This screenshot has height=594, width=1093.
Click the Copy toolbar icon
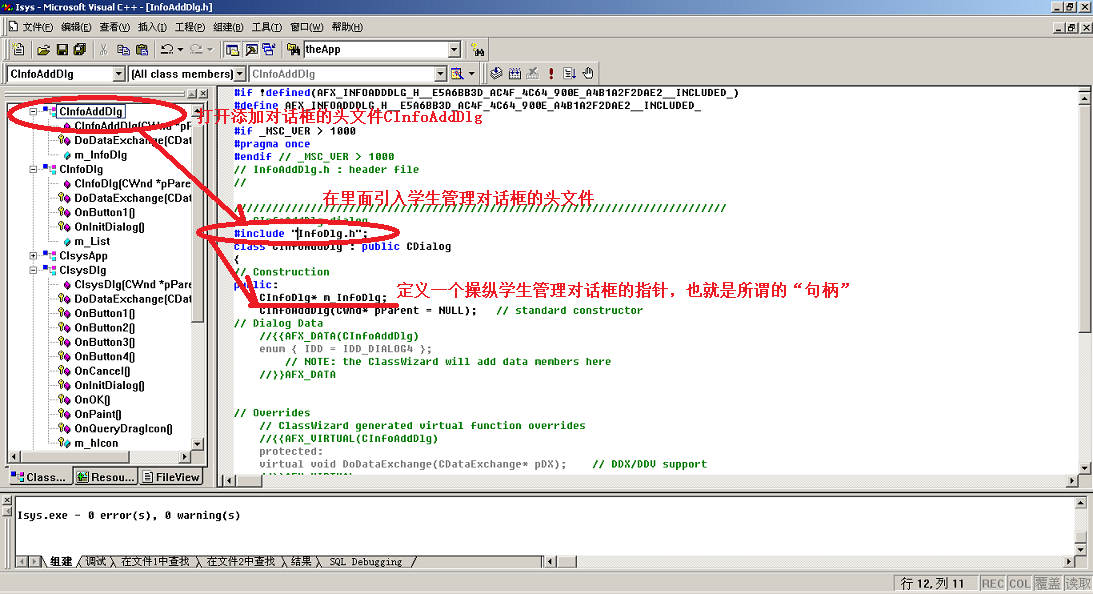click(x=123, y=50)
